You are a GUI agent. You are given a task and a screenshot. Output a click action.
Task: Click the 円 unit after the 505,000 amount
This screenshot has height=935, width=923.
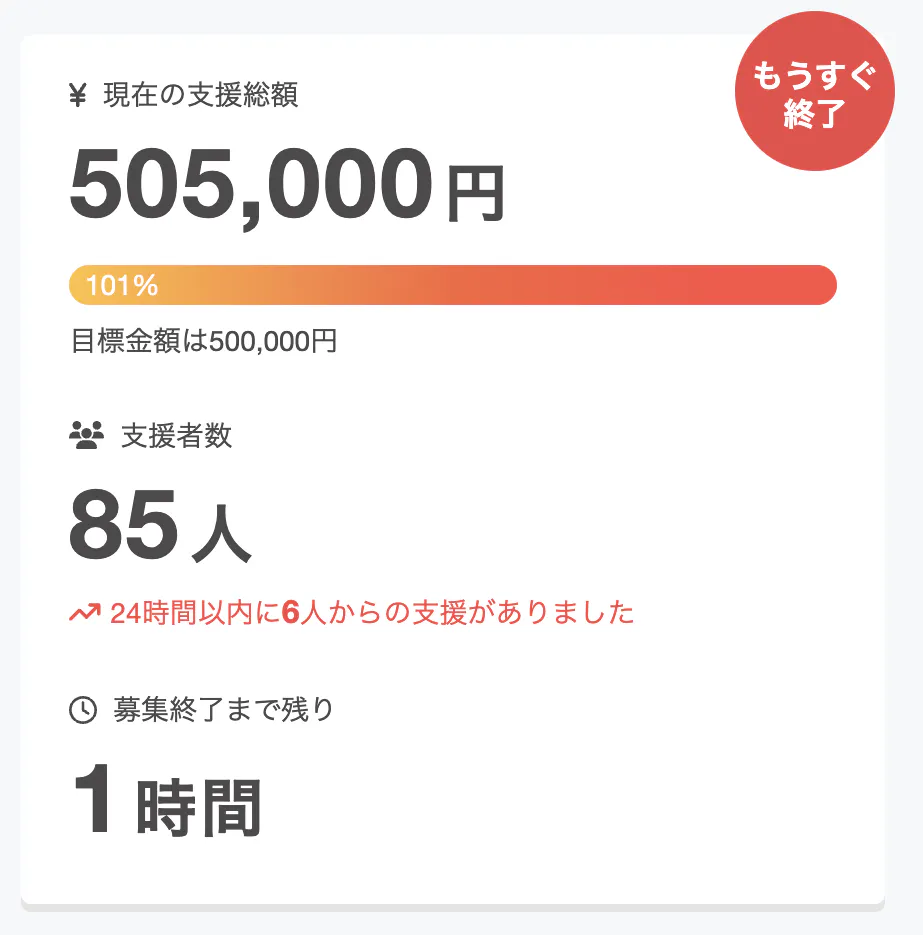(475, 197)
